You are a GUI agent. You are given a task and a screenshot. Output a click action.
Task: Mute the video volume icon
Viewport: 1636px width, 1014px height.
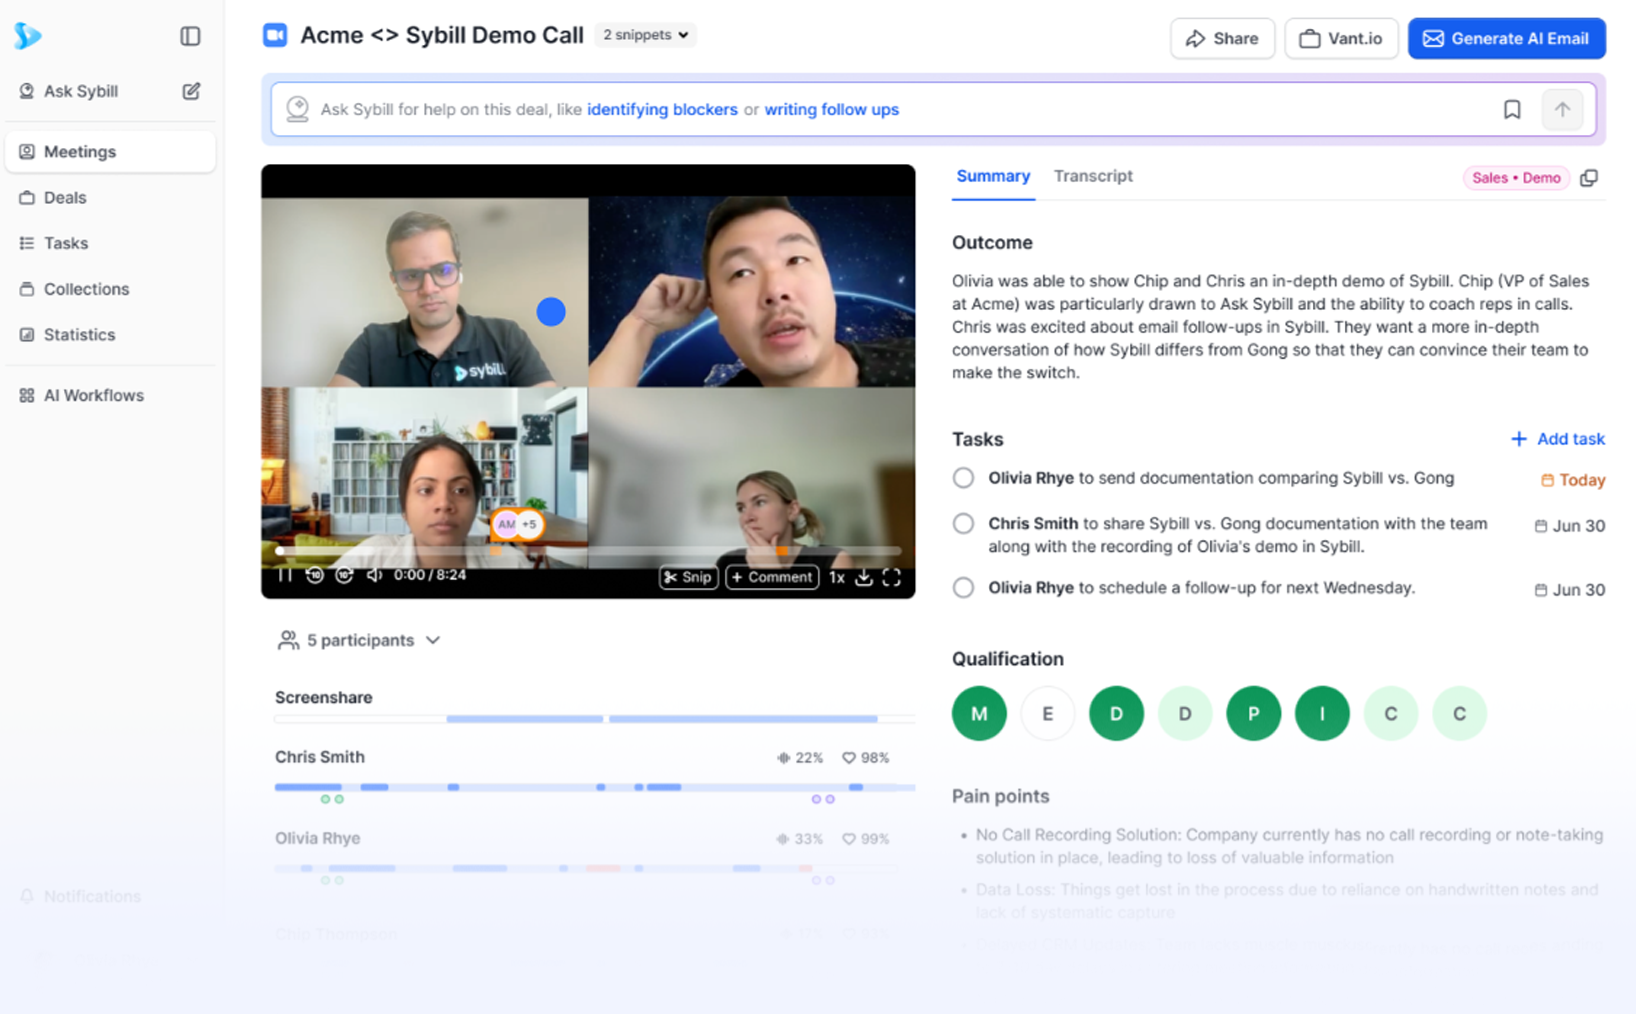pos(374,576)
